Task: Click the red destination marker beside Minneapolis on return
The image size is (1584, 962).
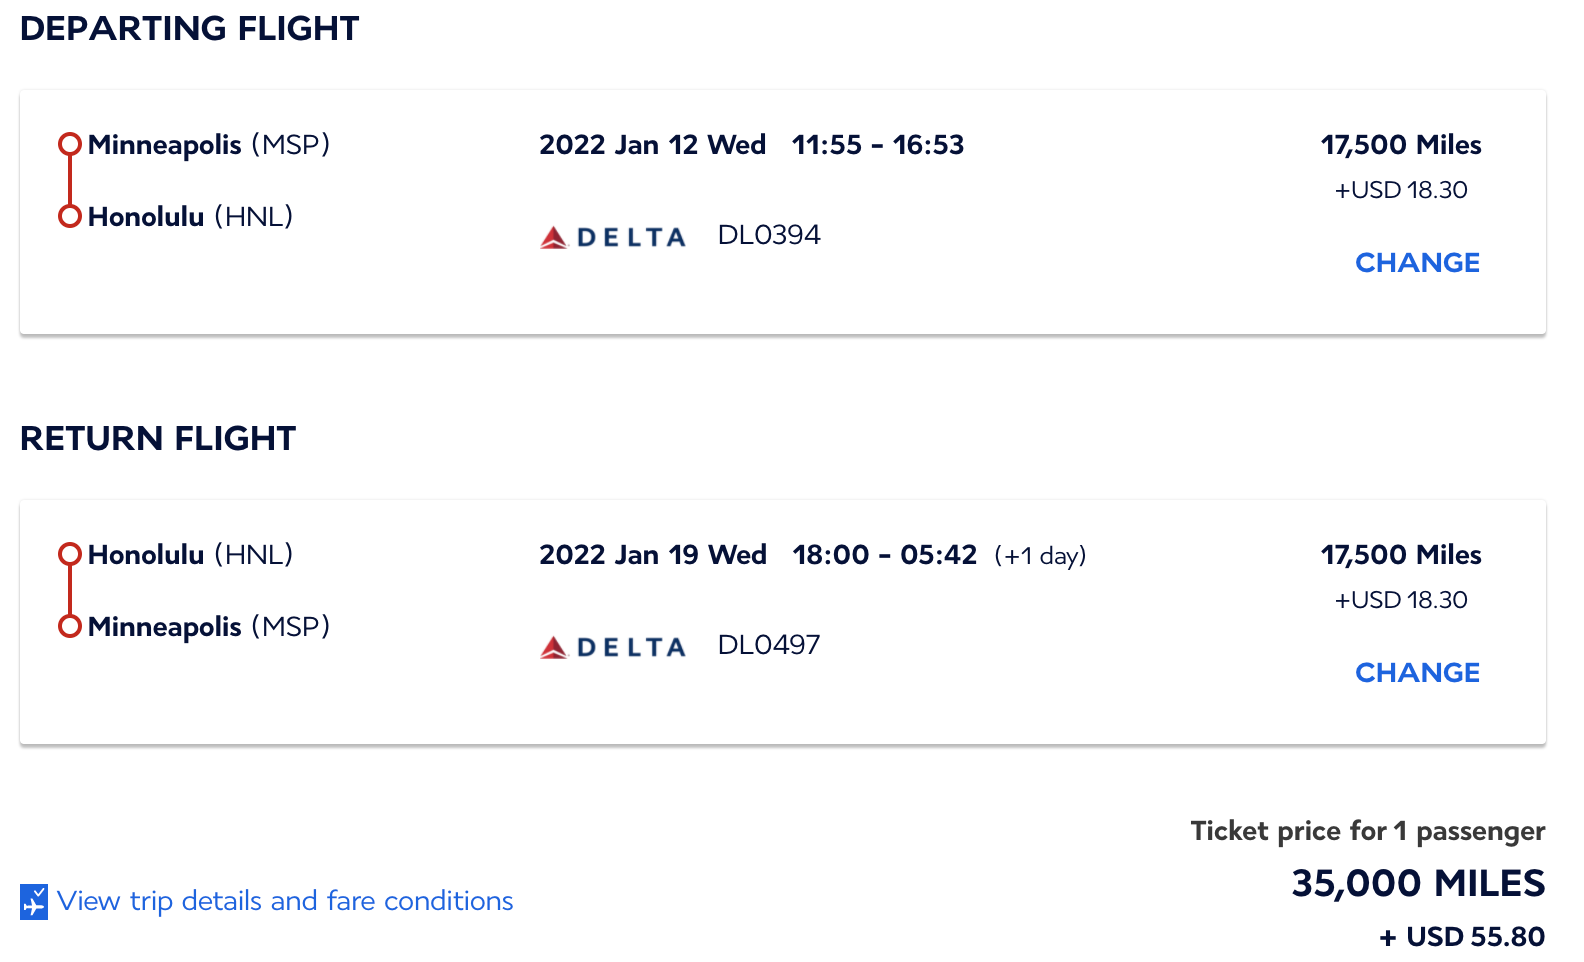Action: (x=70, y=627)
